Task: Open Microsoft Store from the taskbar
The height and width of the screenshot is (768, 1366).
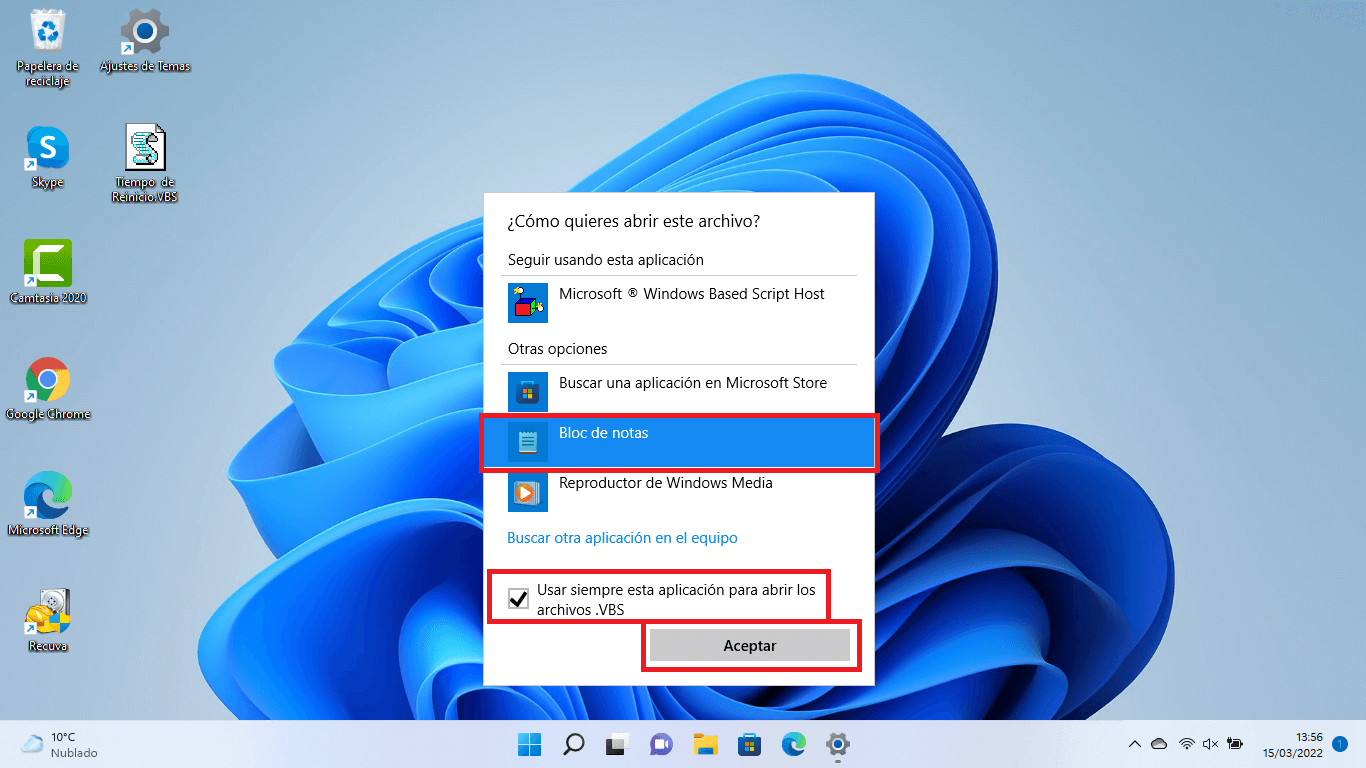Action: coord(750,744)
